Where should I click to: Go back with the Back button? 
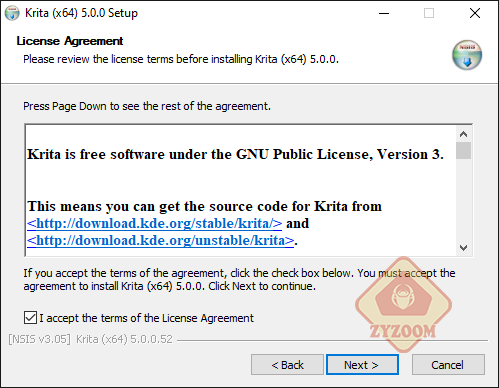coord(287,365)
